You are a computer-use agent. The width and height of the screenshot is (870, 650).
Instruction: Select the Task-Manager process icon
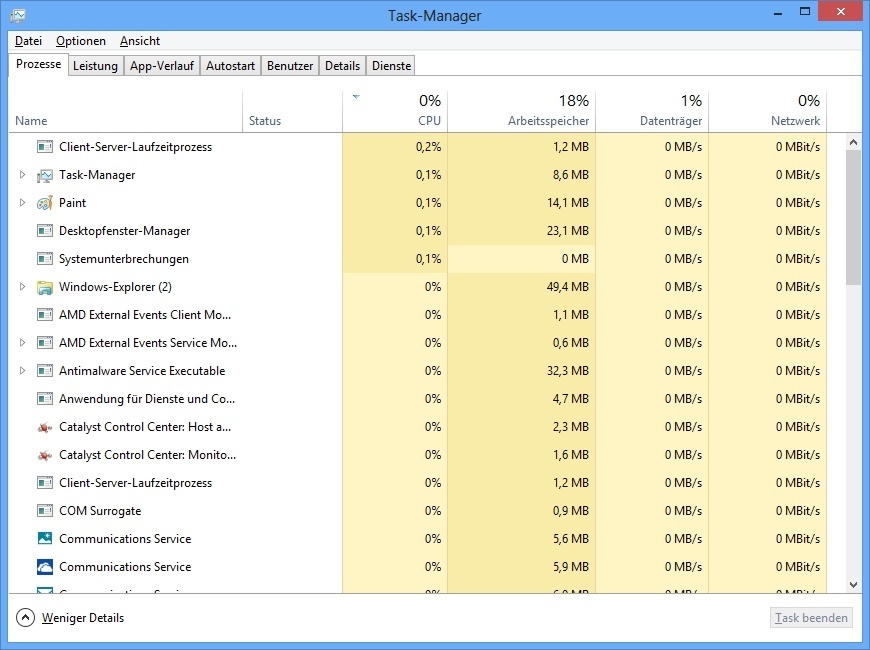[45, 175]
